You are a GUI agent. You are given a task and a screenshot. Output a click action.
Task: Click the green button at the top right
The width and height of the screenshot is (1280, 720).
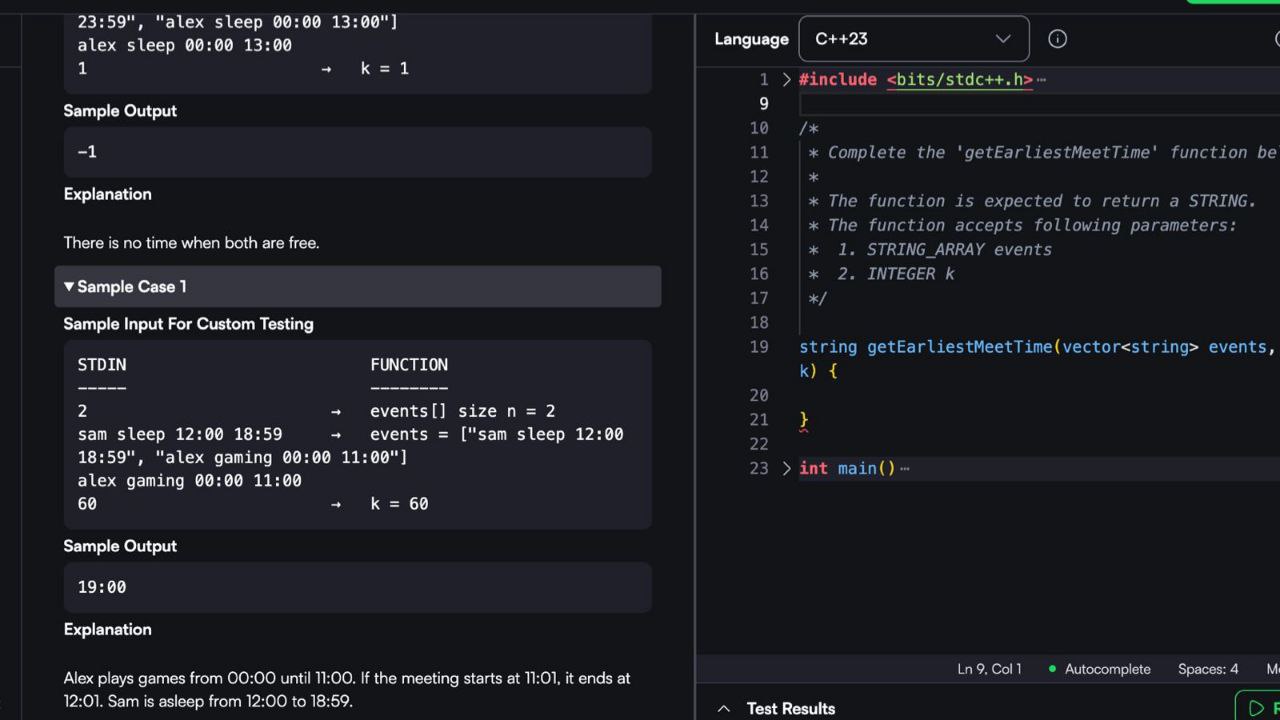pyautogui.click(x=1232, y=2)
